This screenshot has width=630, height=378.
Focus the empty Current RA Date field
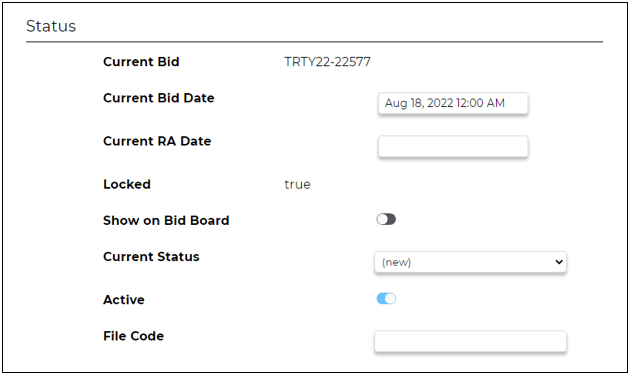point(453,146)
